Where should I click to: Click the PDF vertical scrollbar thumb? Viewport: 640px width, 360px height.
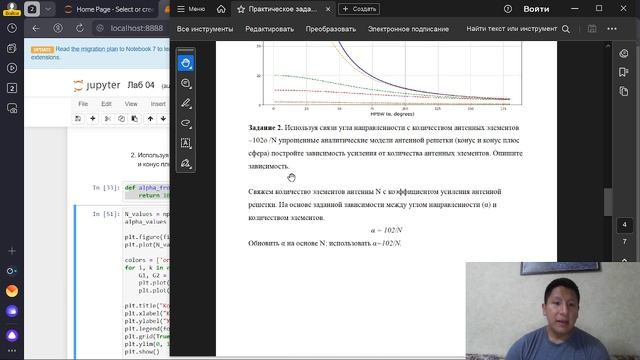[x=608, y=202]
